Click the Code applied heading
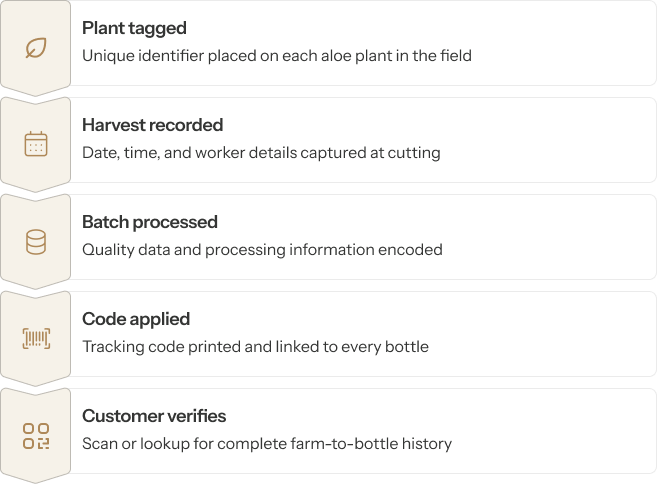 pos(136,319)
